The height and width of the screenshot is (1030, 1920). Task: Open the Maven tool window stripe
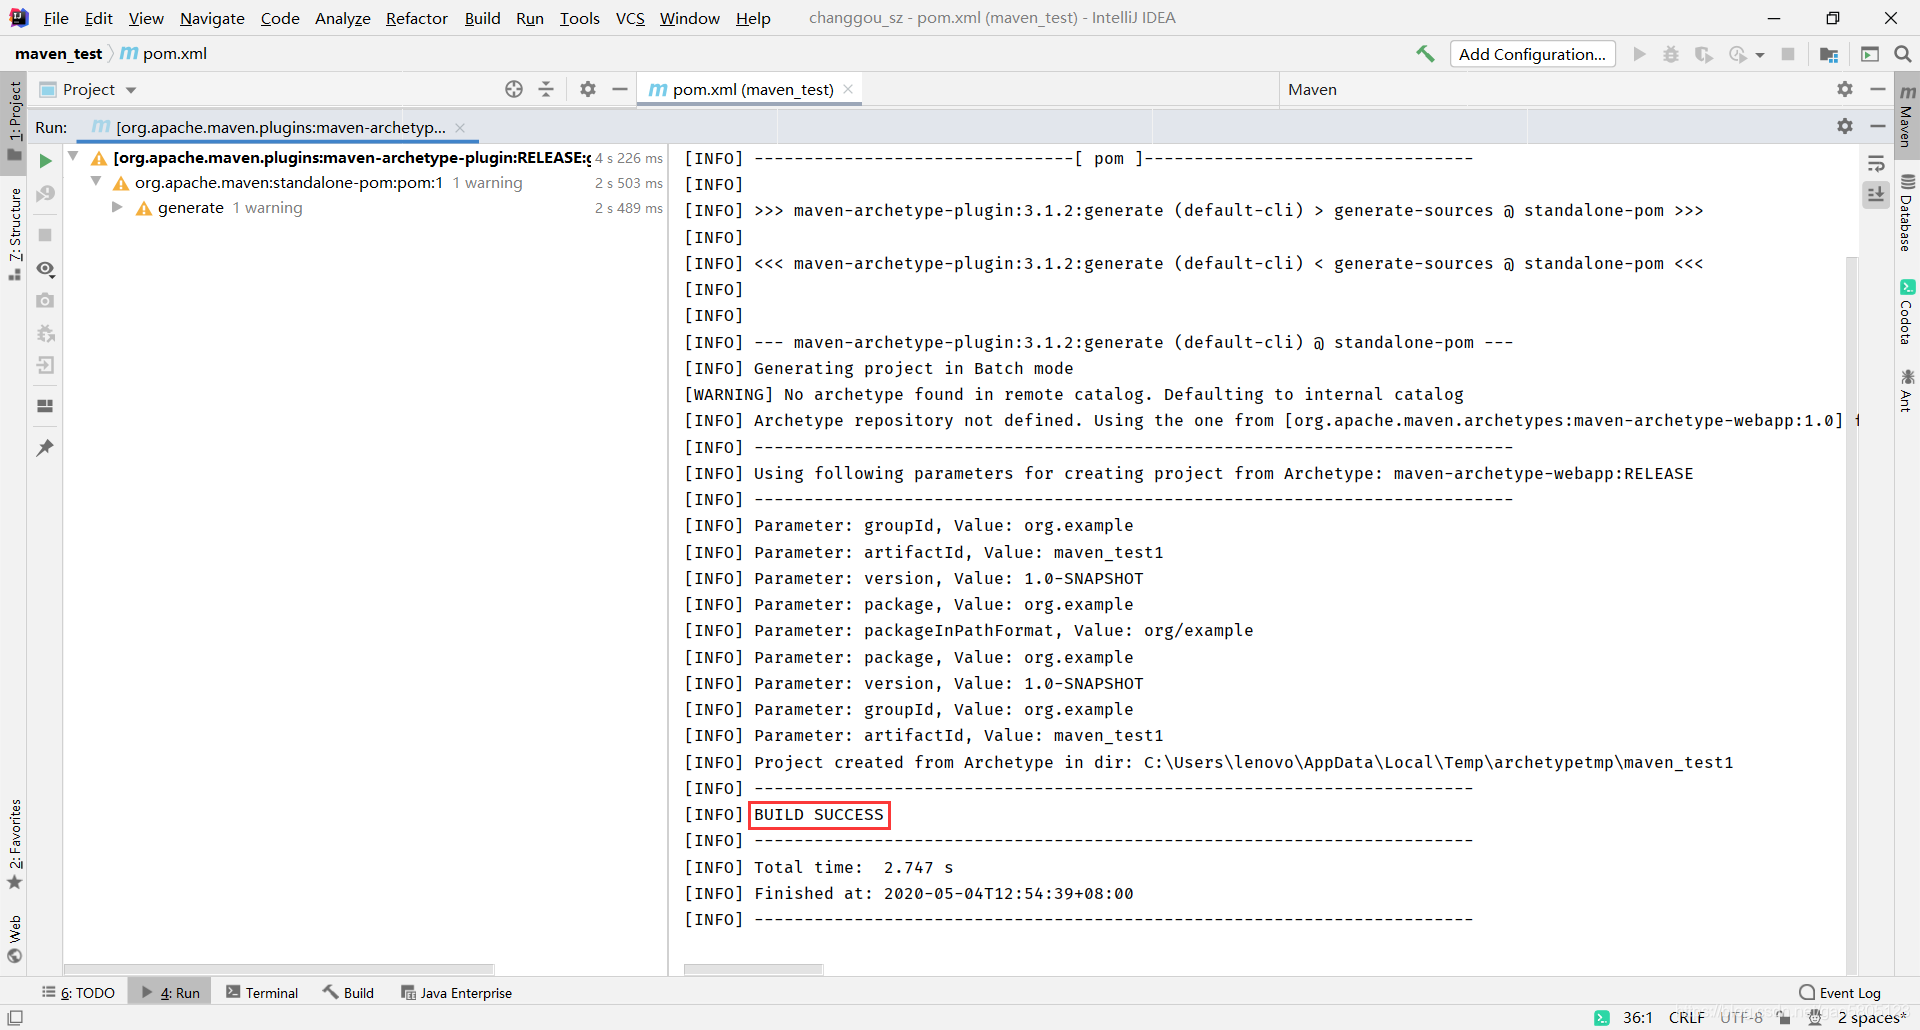pyautogui.click(x=1907, y=115)
